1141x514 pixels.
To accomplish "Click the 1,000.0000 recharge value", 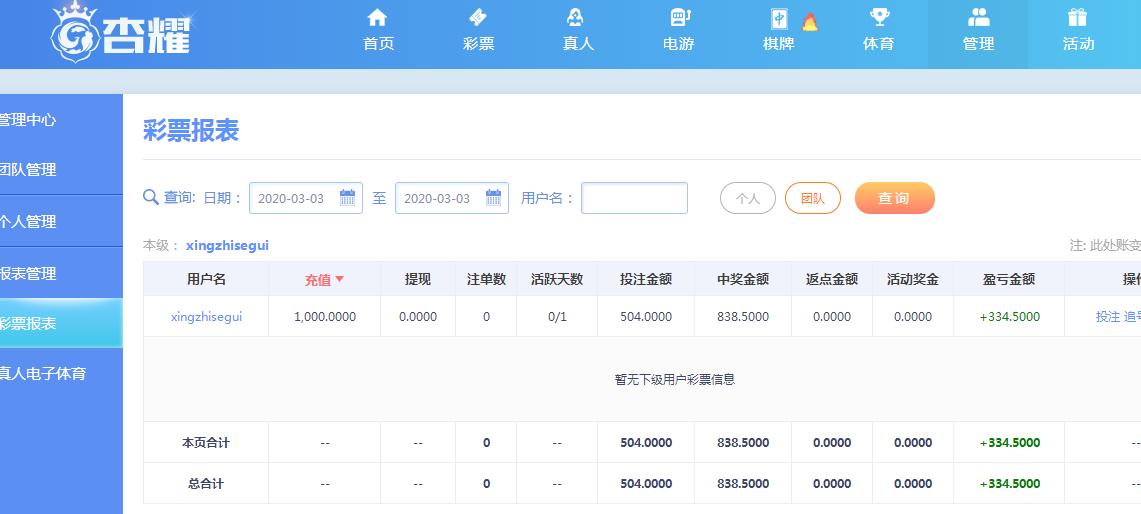I will [325, 317].
